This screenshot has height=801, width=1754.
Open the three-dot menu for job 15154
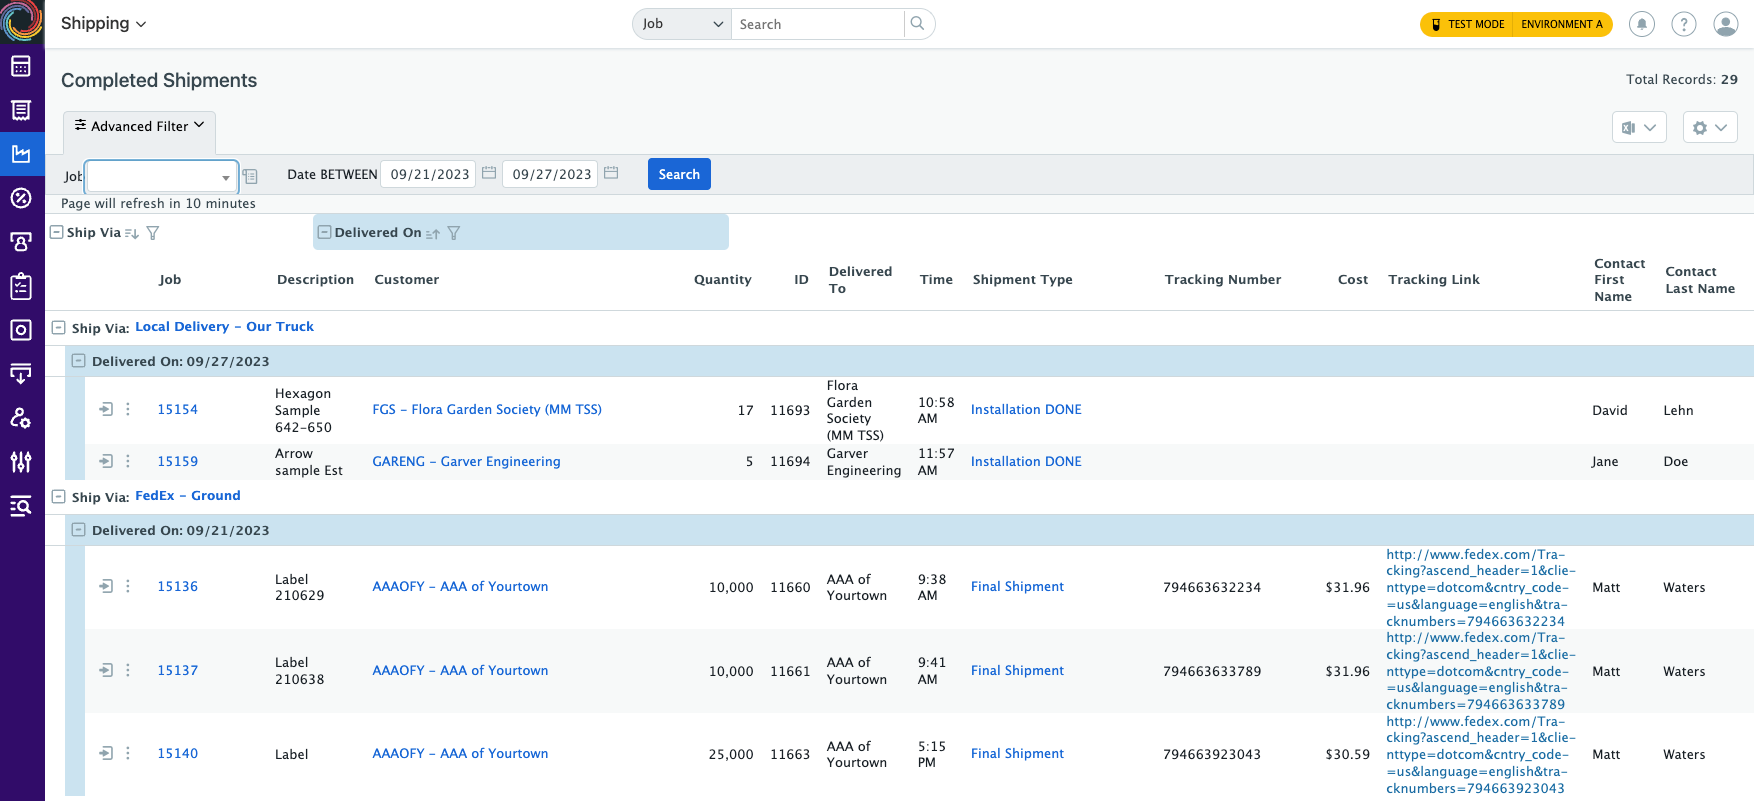[x=128, y=409]
